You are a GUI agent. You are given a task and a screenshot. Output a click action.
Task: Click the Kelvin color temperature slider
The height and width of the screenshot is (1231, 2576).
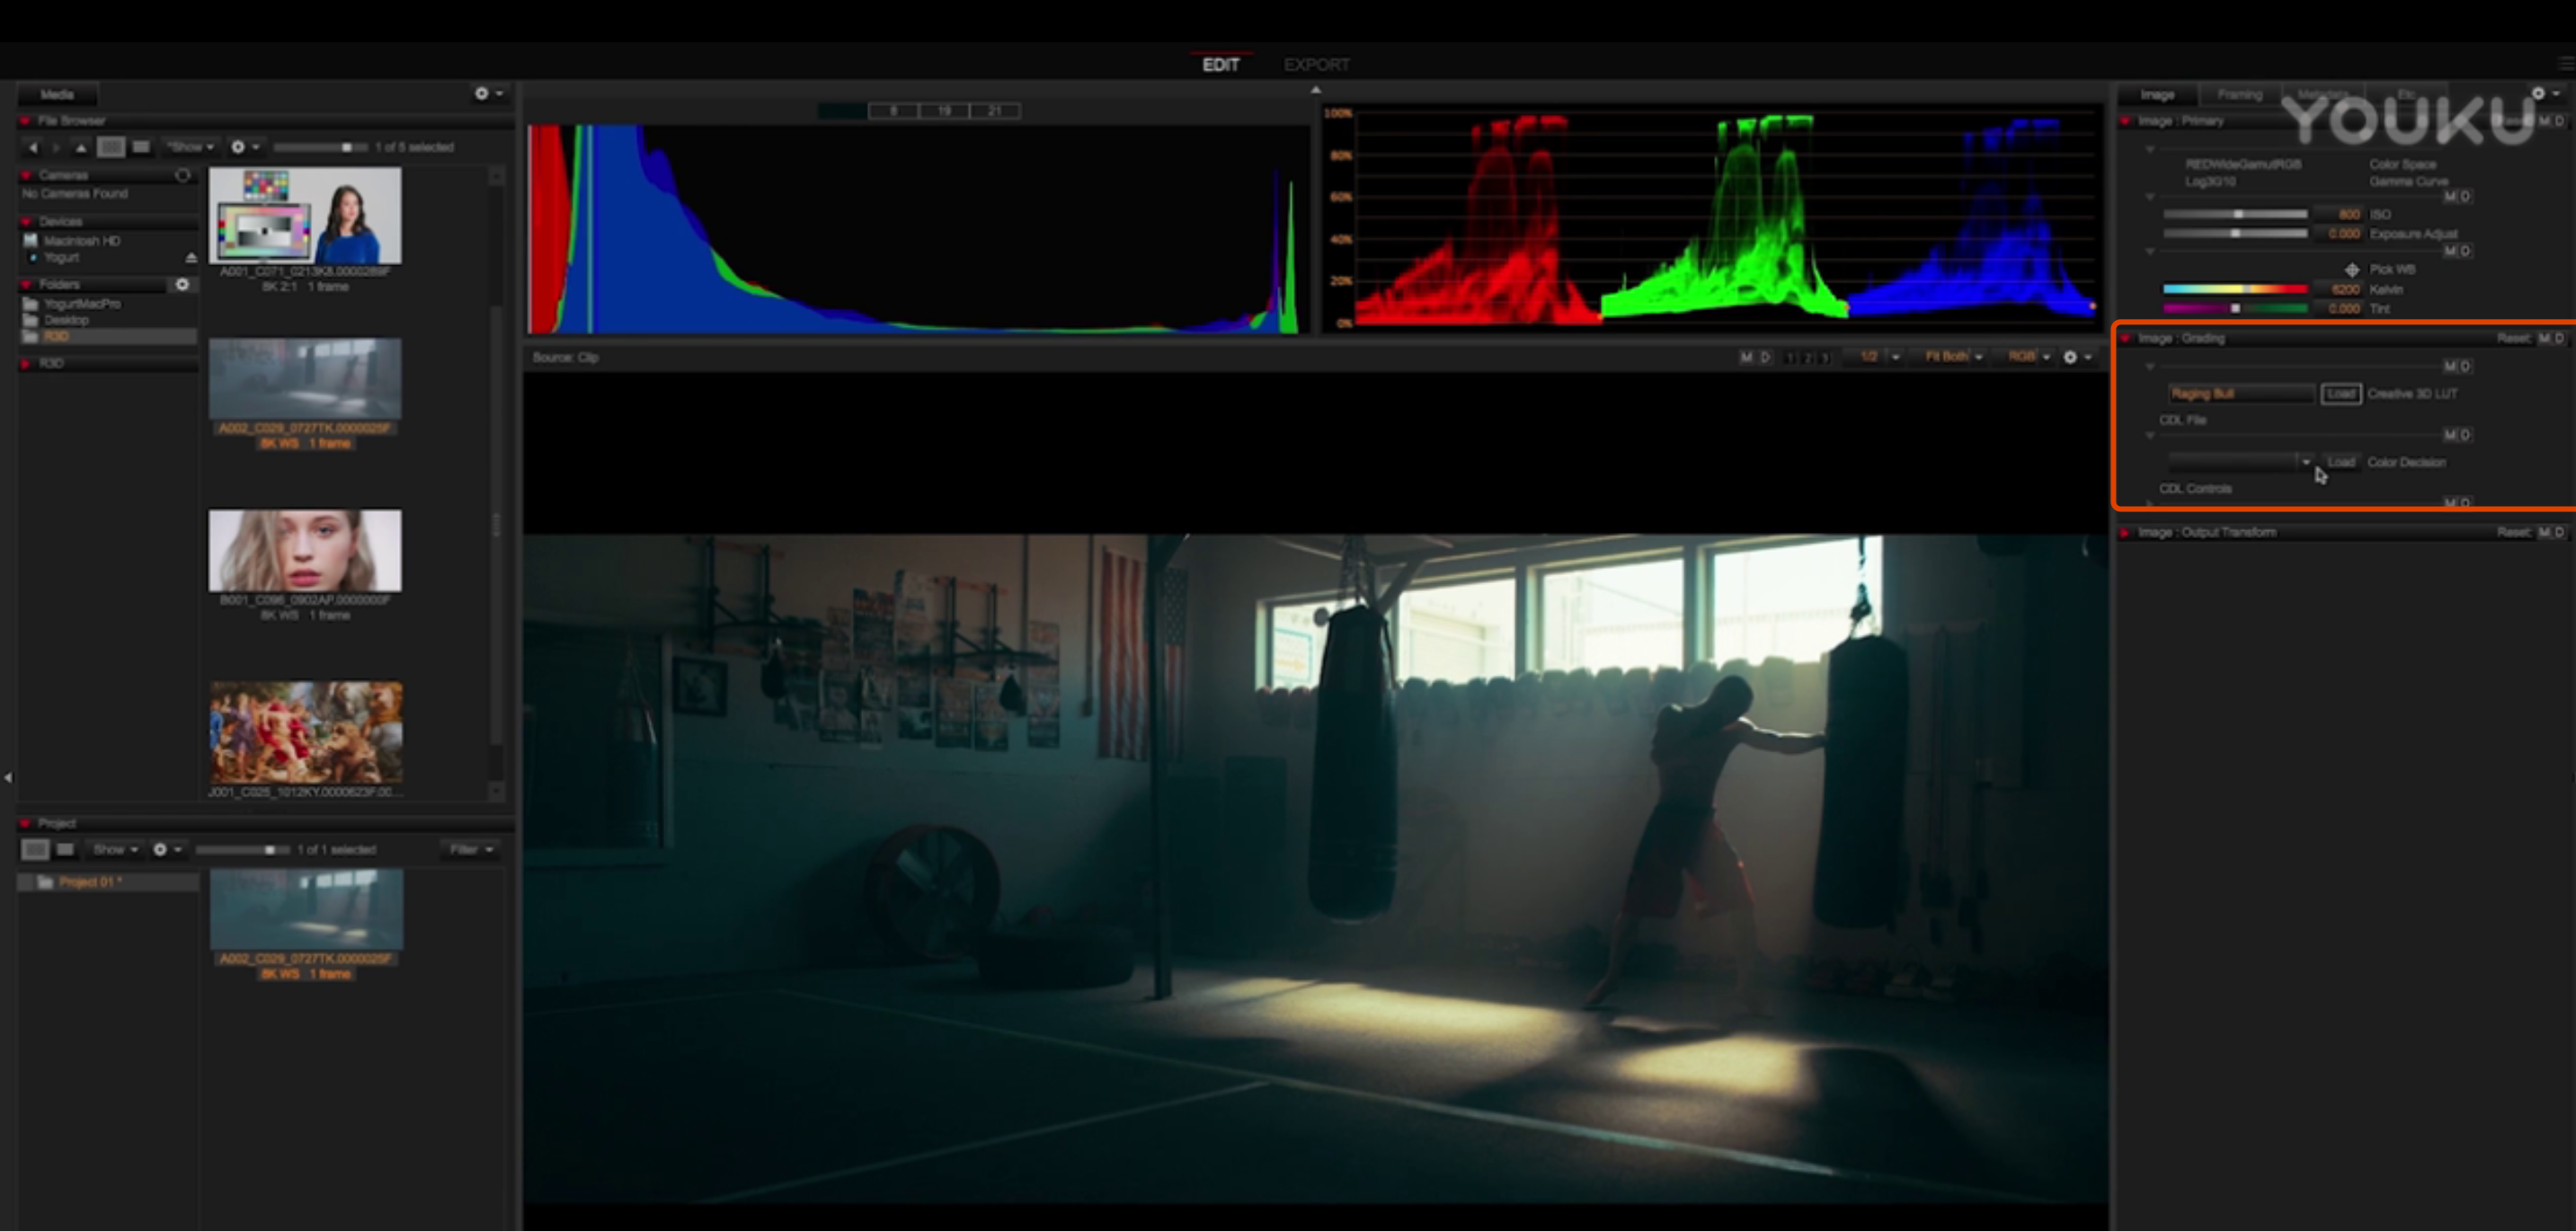pos(2235,289)
